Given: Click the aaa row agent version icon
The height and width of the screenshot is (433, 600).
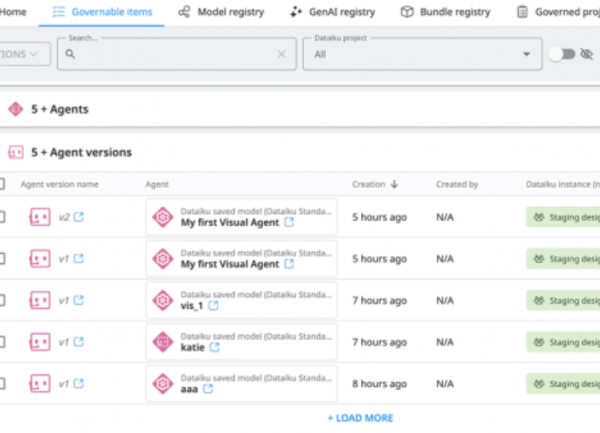Looking at the screenshot, I should [x=40, y=383].
